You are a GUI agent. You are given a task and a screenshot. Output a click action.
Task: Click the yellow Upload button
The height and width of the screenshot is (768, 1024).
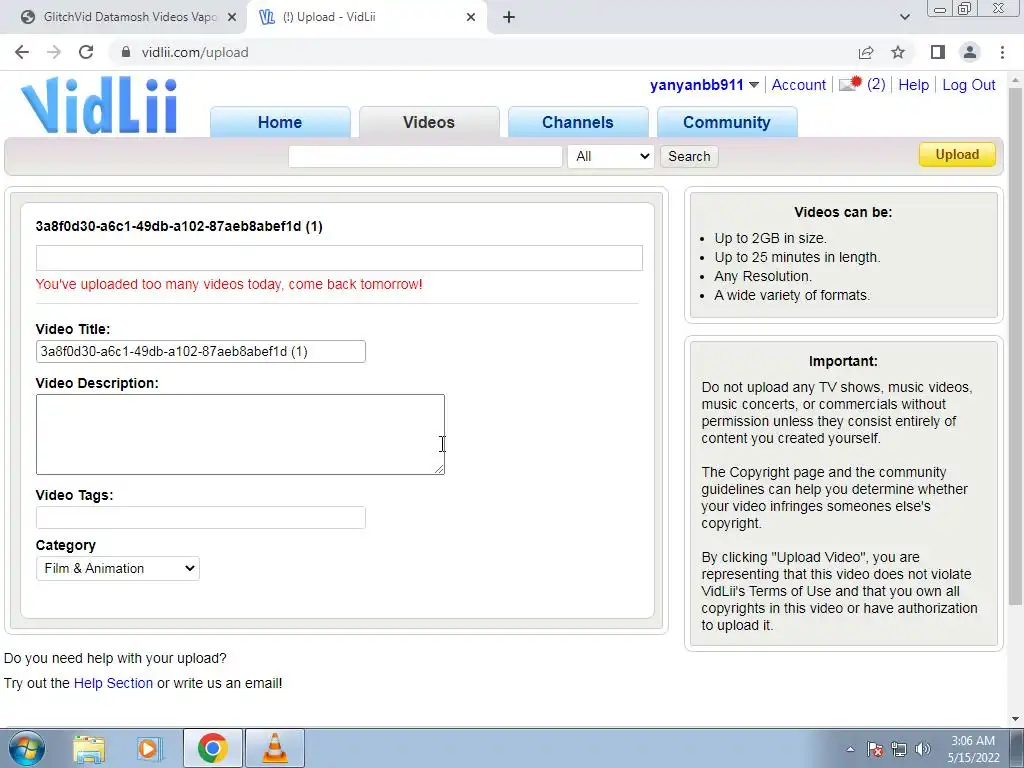click(957, 155)
